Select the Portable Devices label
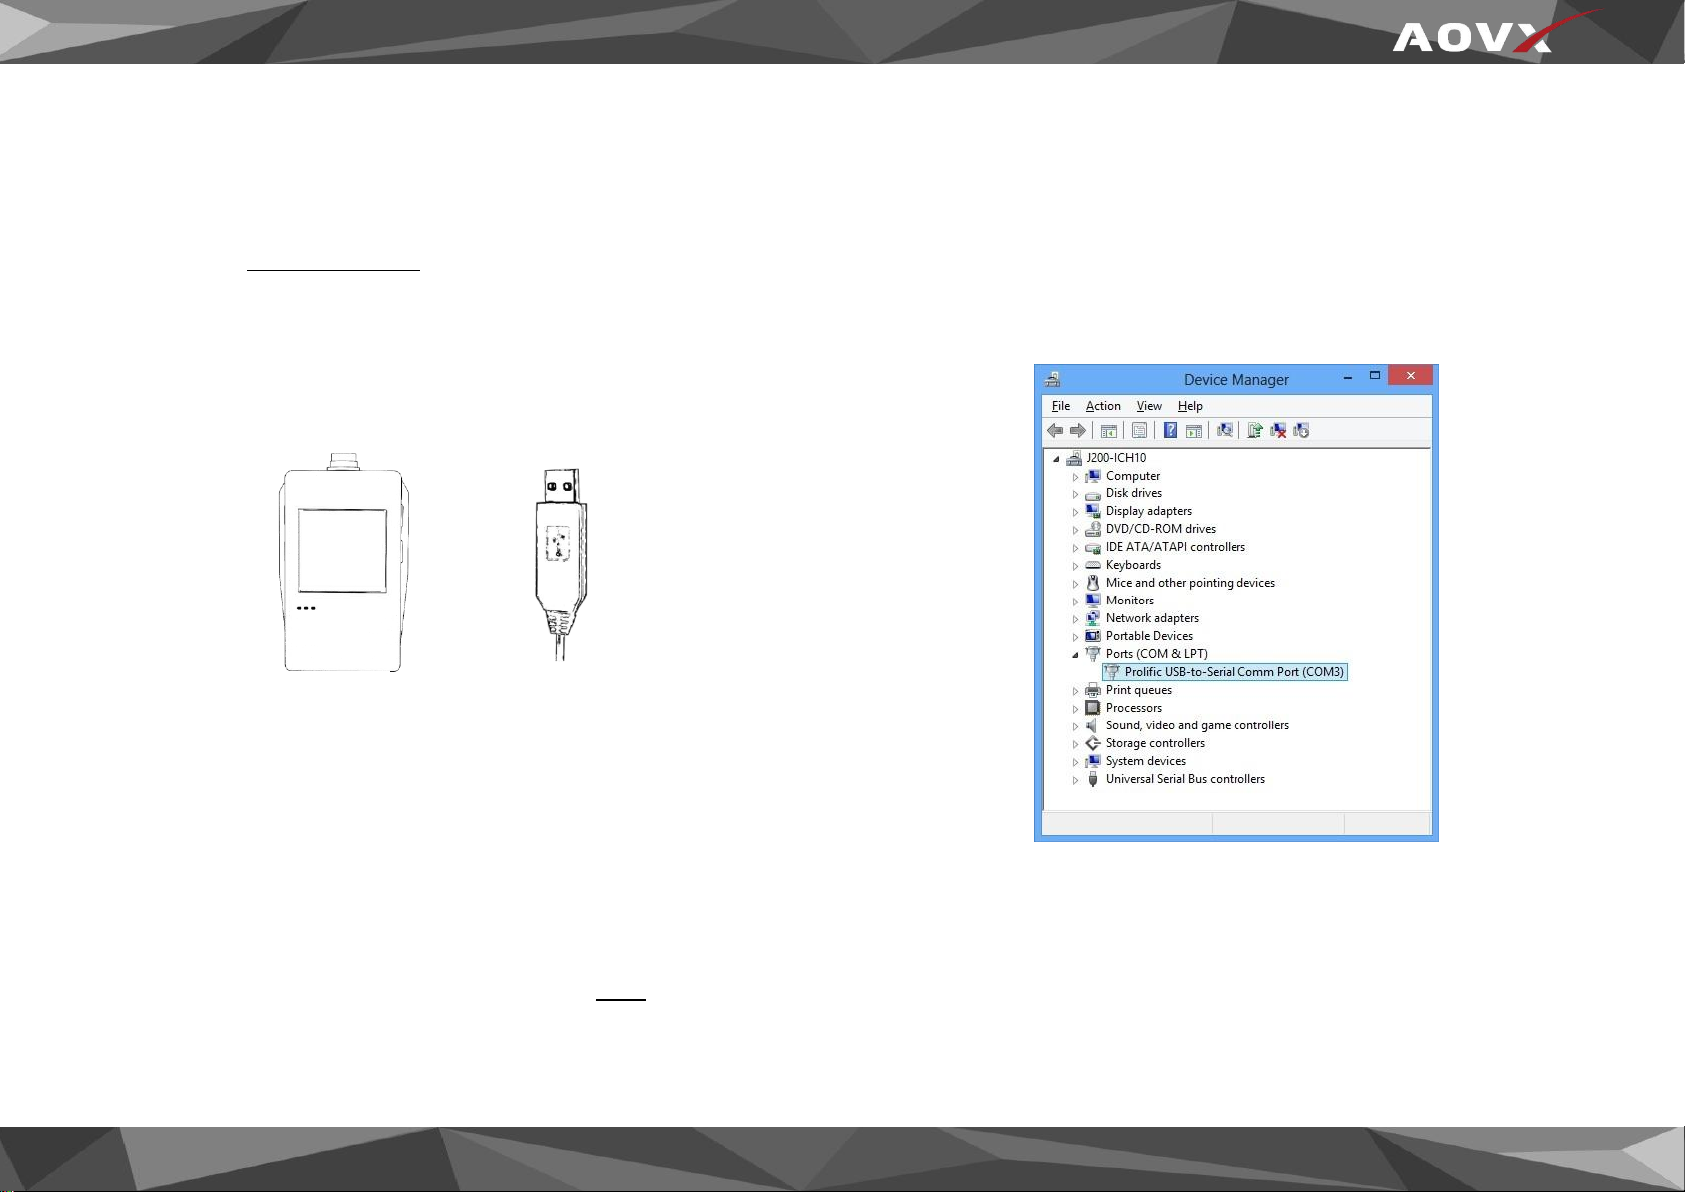1685x1192 pixels. pyautogui.click(x=1149, y=636)
